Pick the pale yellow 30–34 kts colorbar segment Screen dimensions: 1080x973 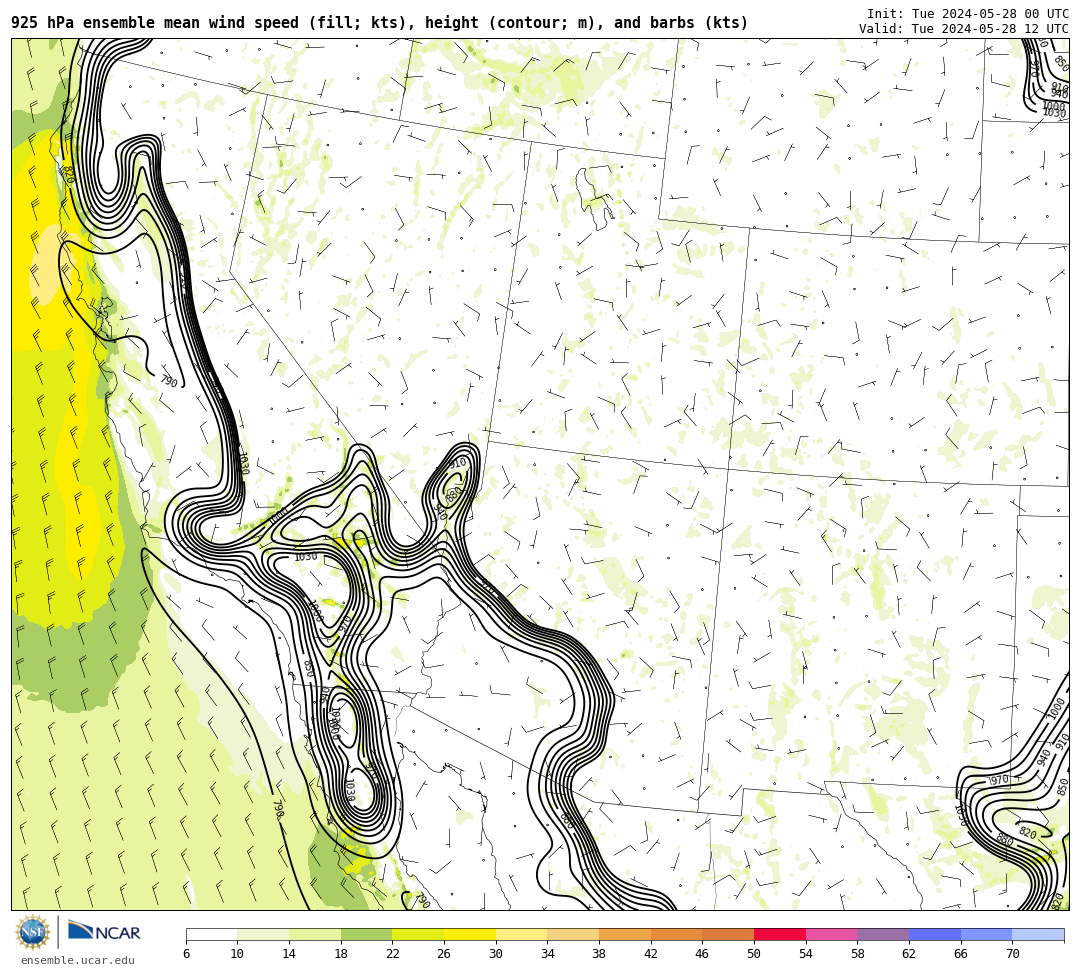tap(521, 934)
